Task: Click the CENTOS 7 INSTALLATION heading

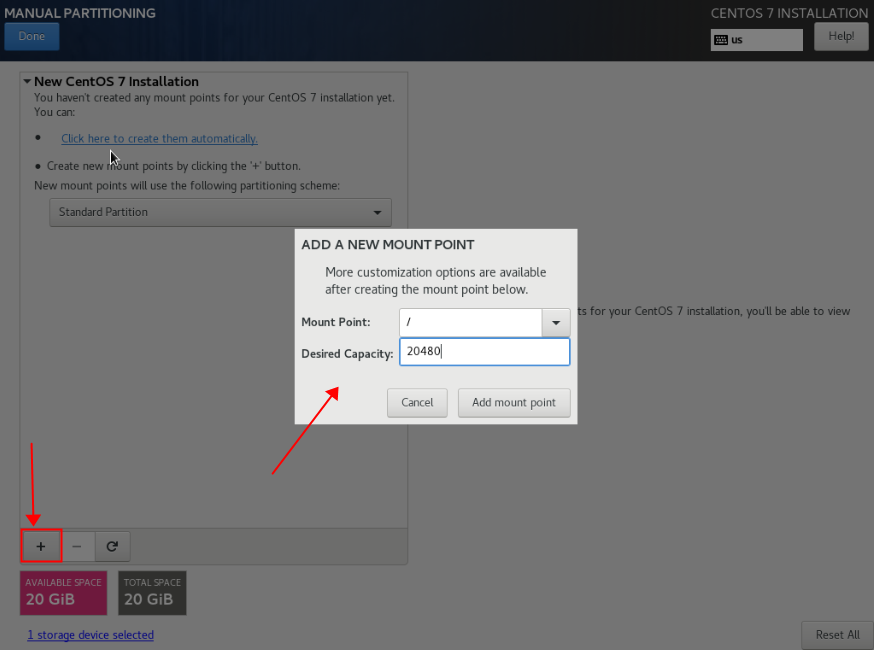Action: click(x=789, y=13)
